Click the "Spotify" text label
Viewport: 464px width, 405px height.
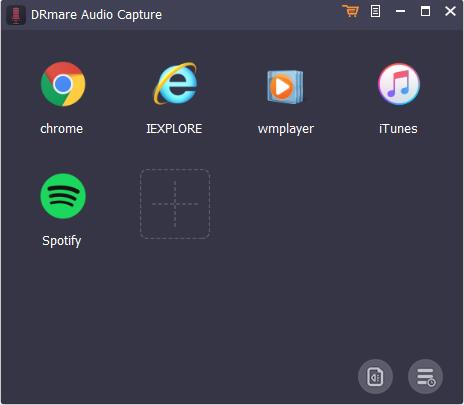pyautogui.click(x=62, y=241)
